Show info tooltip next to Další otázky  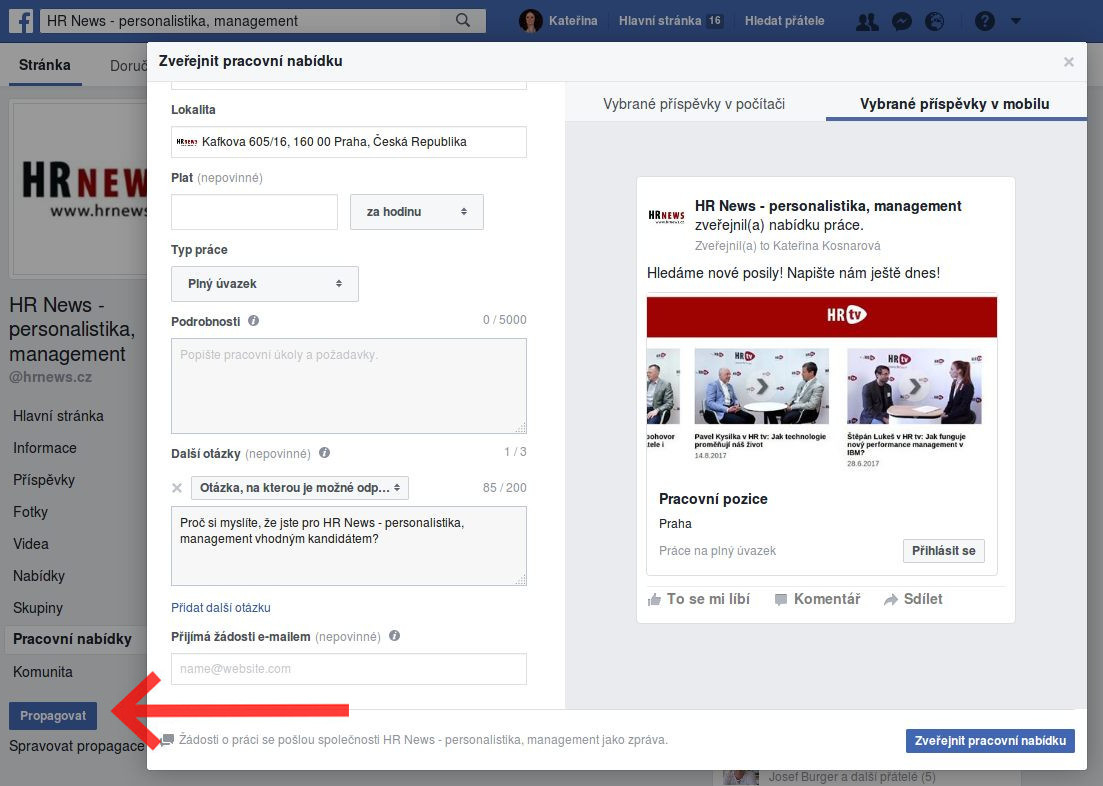click(x=324, y=453)
